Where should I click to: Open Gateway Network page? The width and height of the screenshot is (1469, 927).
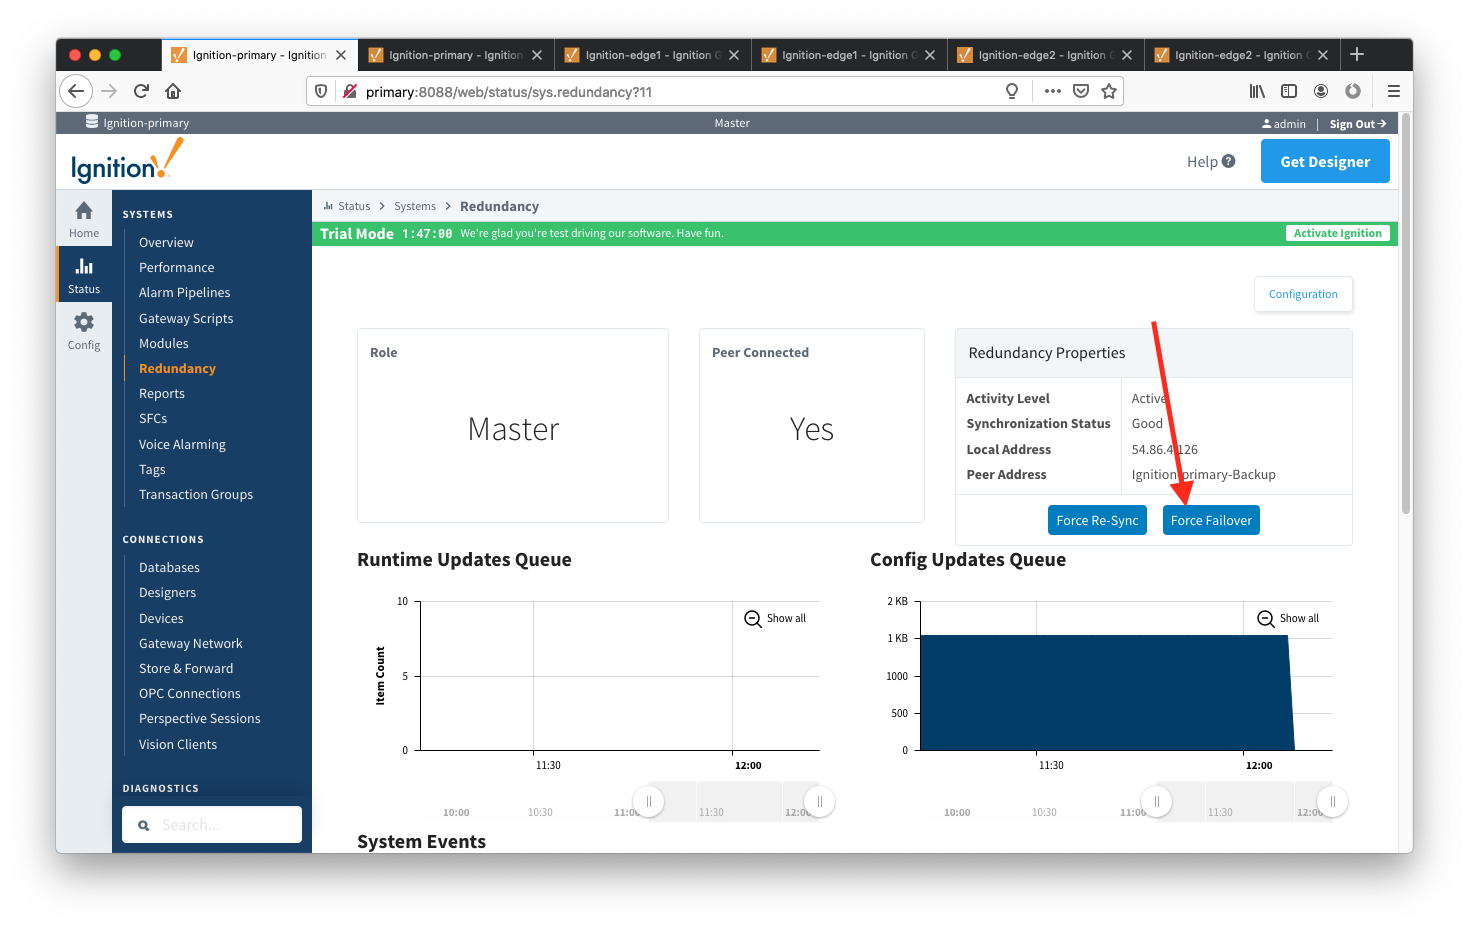191,643
